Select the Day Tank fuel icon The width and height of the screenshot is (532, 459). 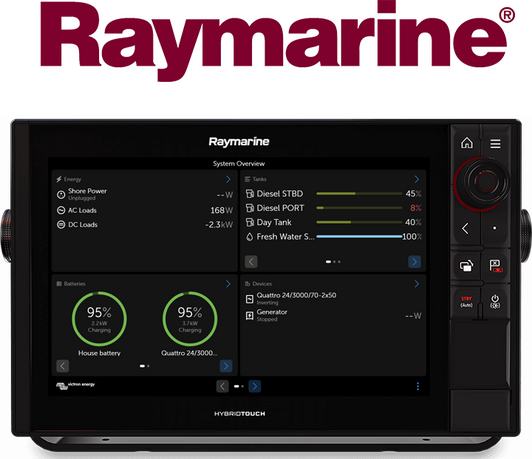(250, 222)
